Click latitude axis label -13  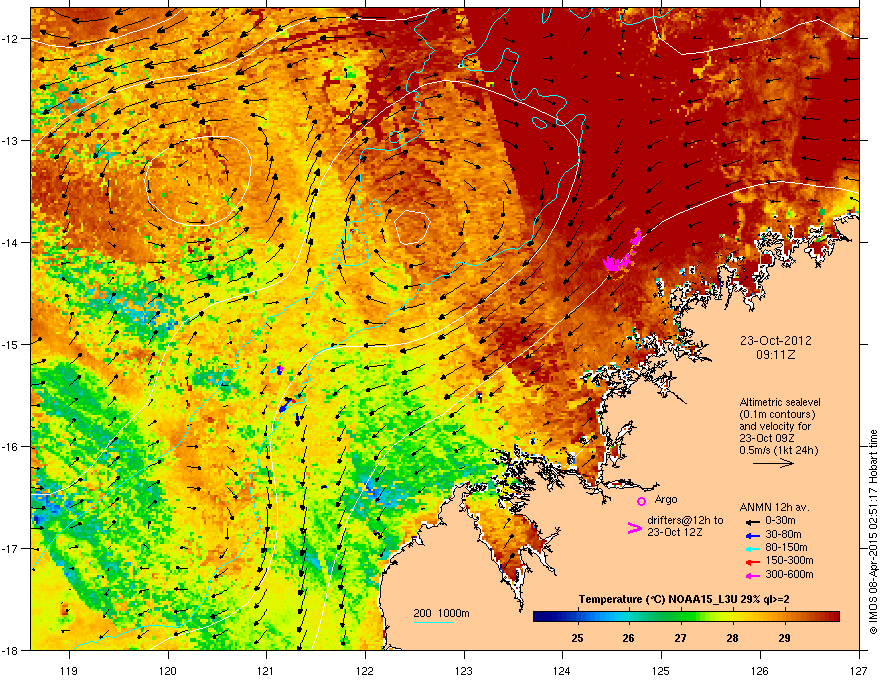point(9,140)
